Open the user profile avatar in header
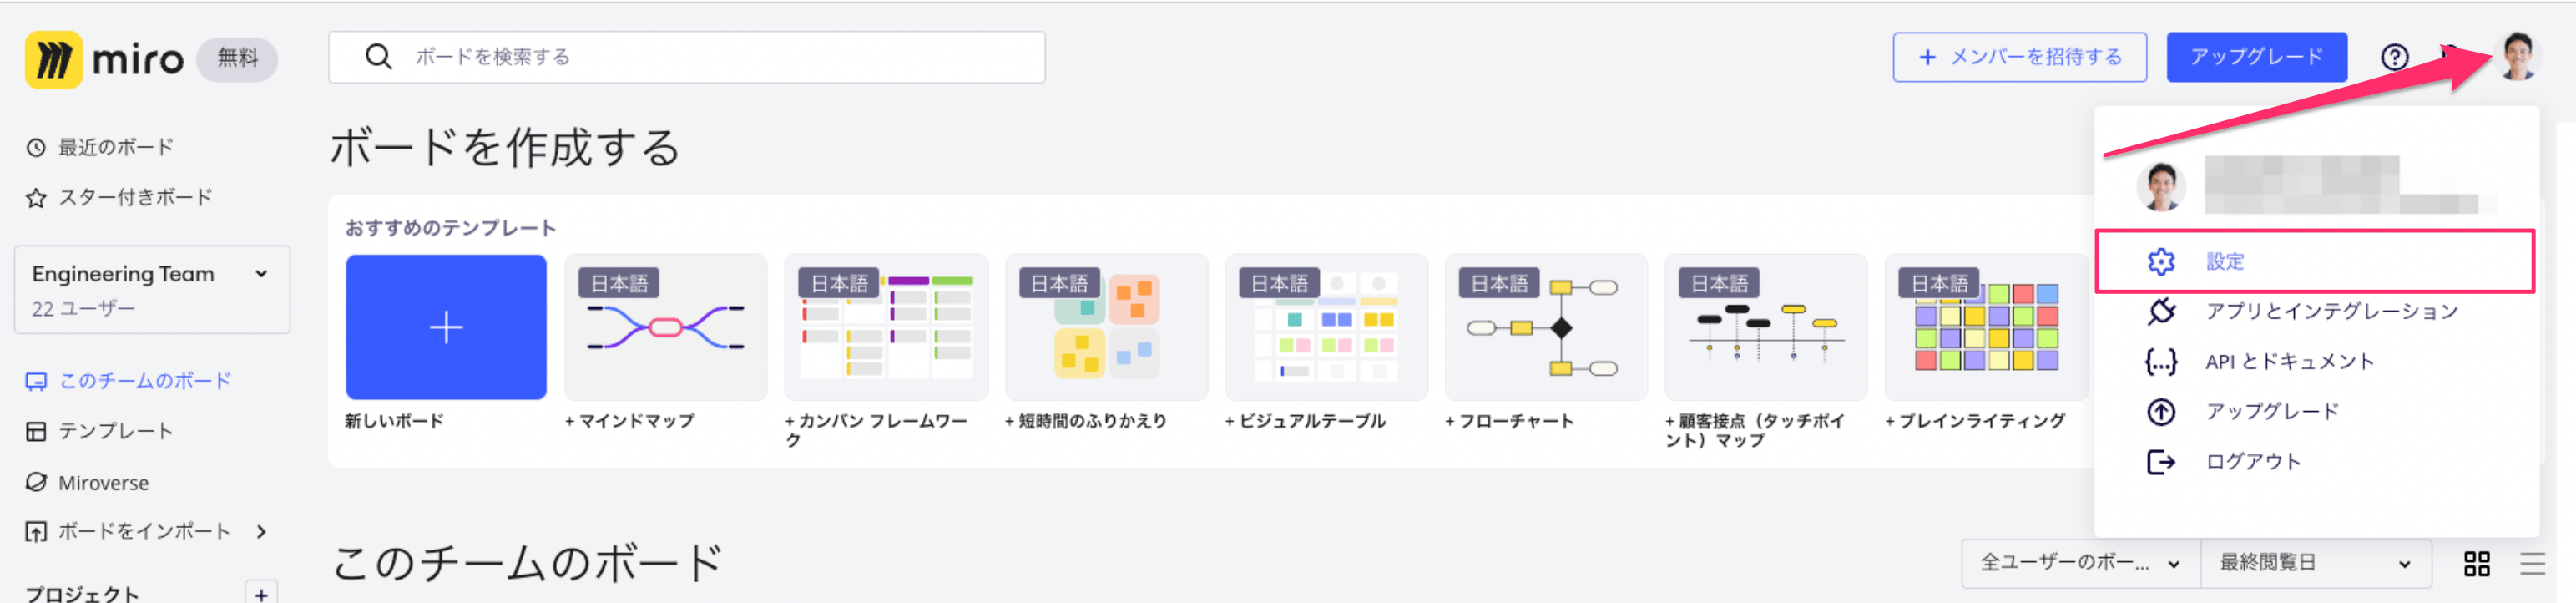Screen dimensions: 2576x603 tap(2517, 56)
